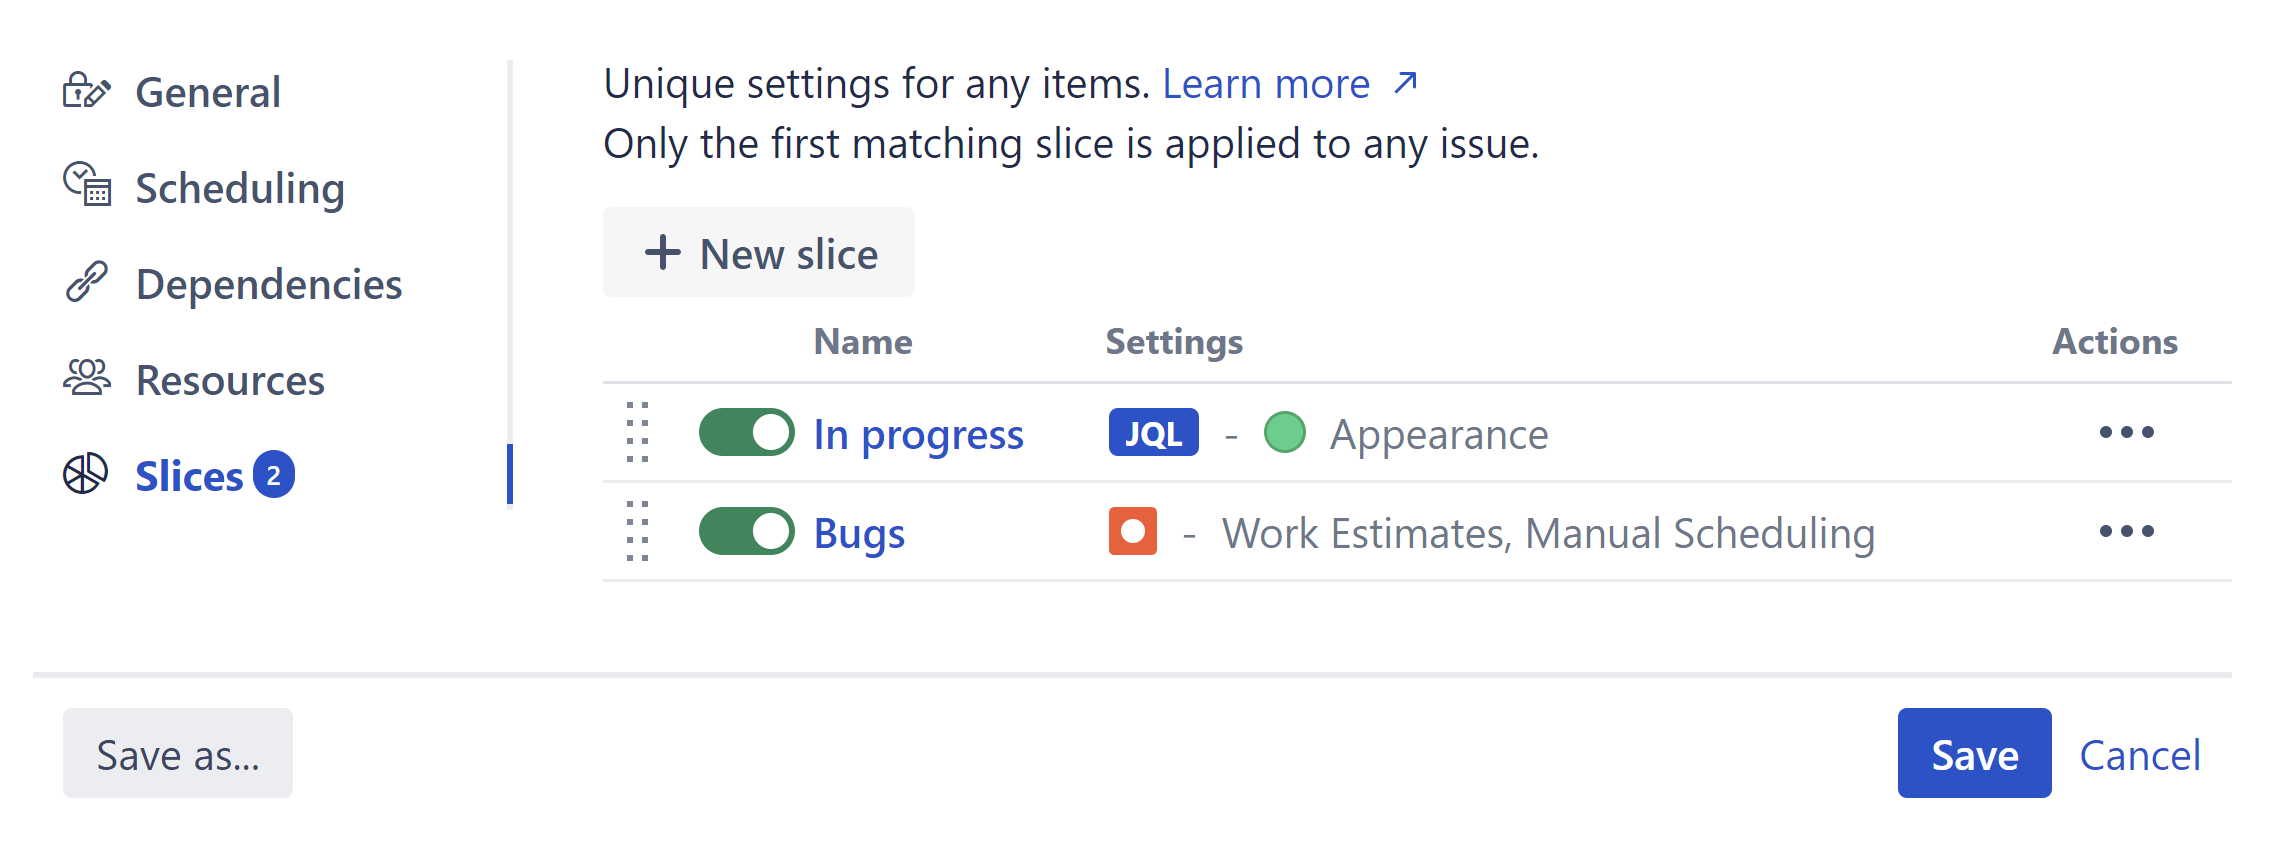Add a New slice
2274x864 pixels.
759,253
